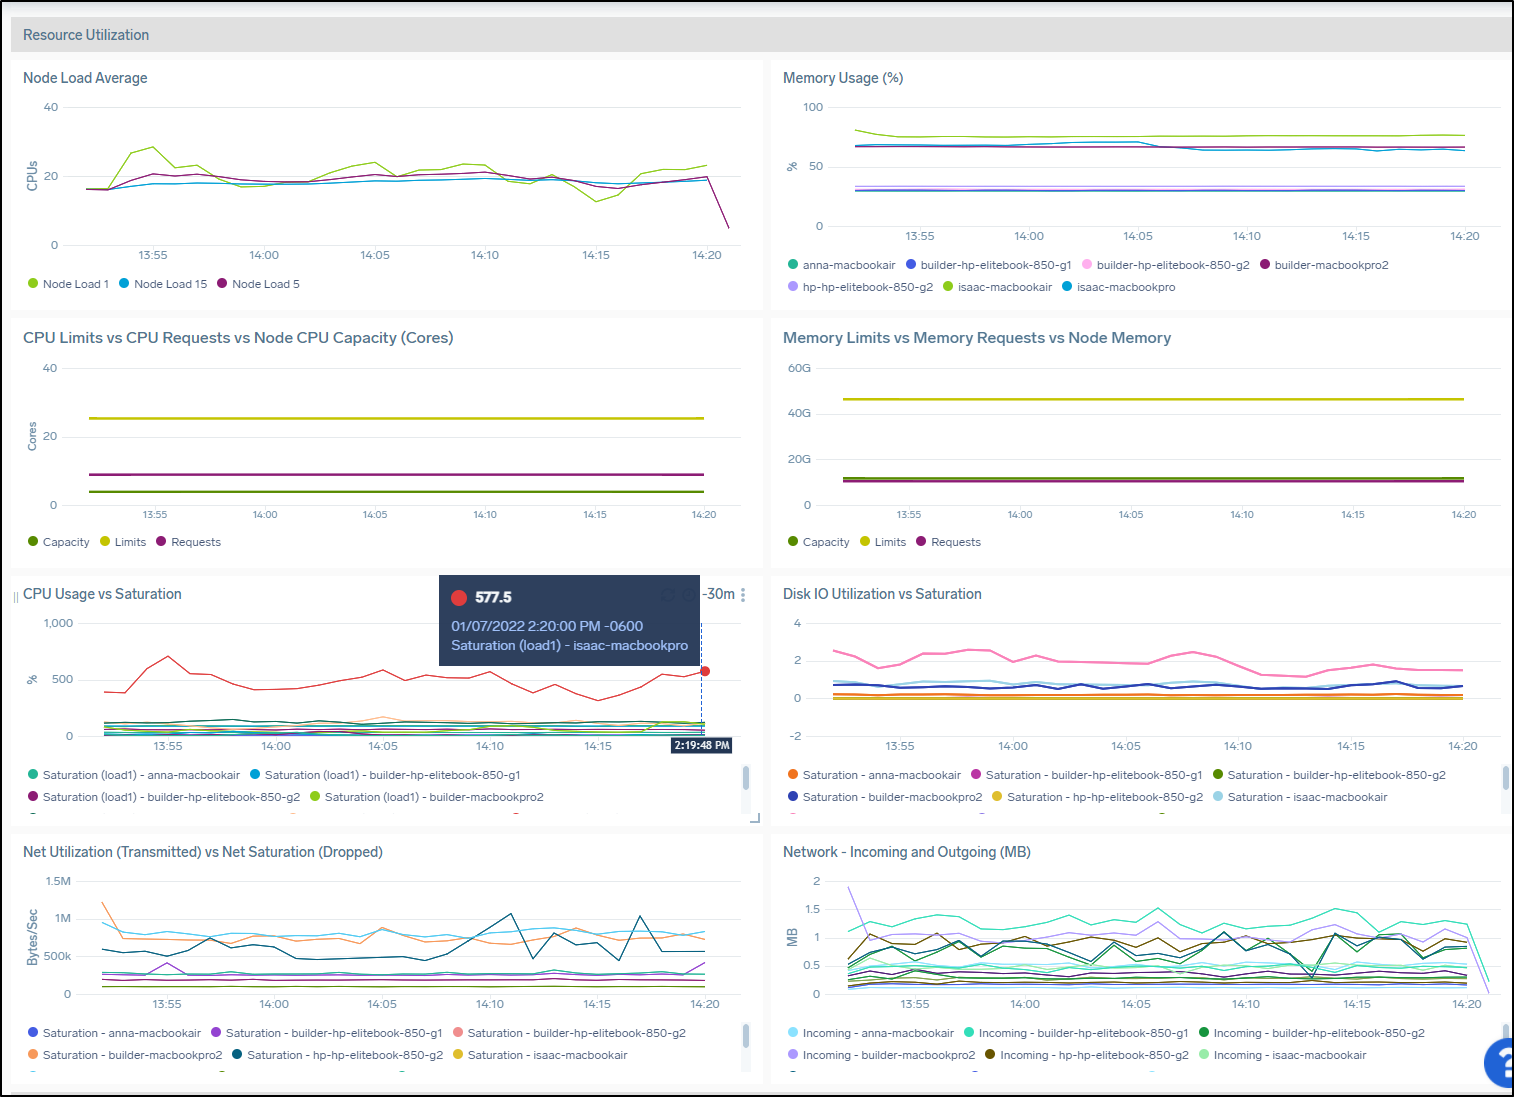Screen dimensions: 1514x1097
Task: Toggle Incoming - builder-hp-elitebook-850-g2 in Network legend
Action: tap(1311, 1033)
